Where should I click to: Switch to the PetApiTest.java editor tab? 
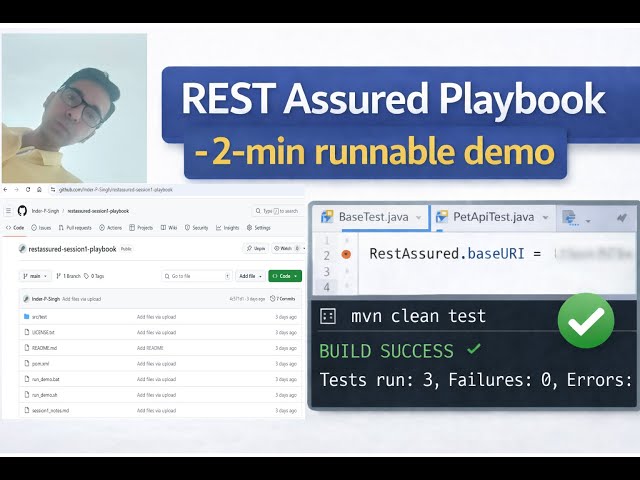click(x=493, y=217)
